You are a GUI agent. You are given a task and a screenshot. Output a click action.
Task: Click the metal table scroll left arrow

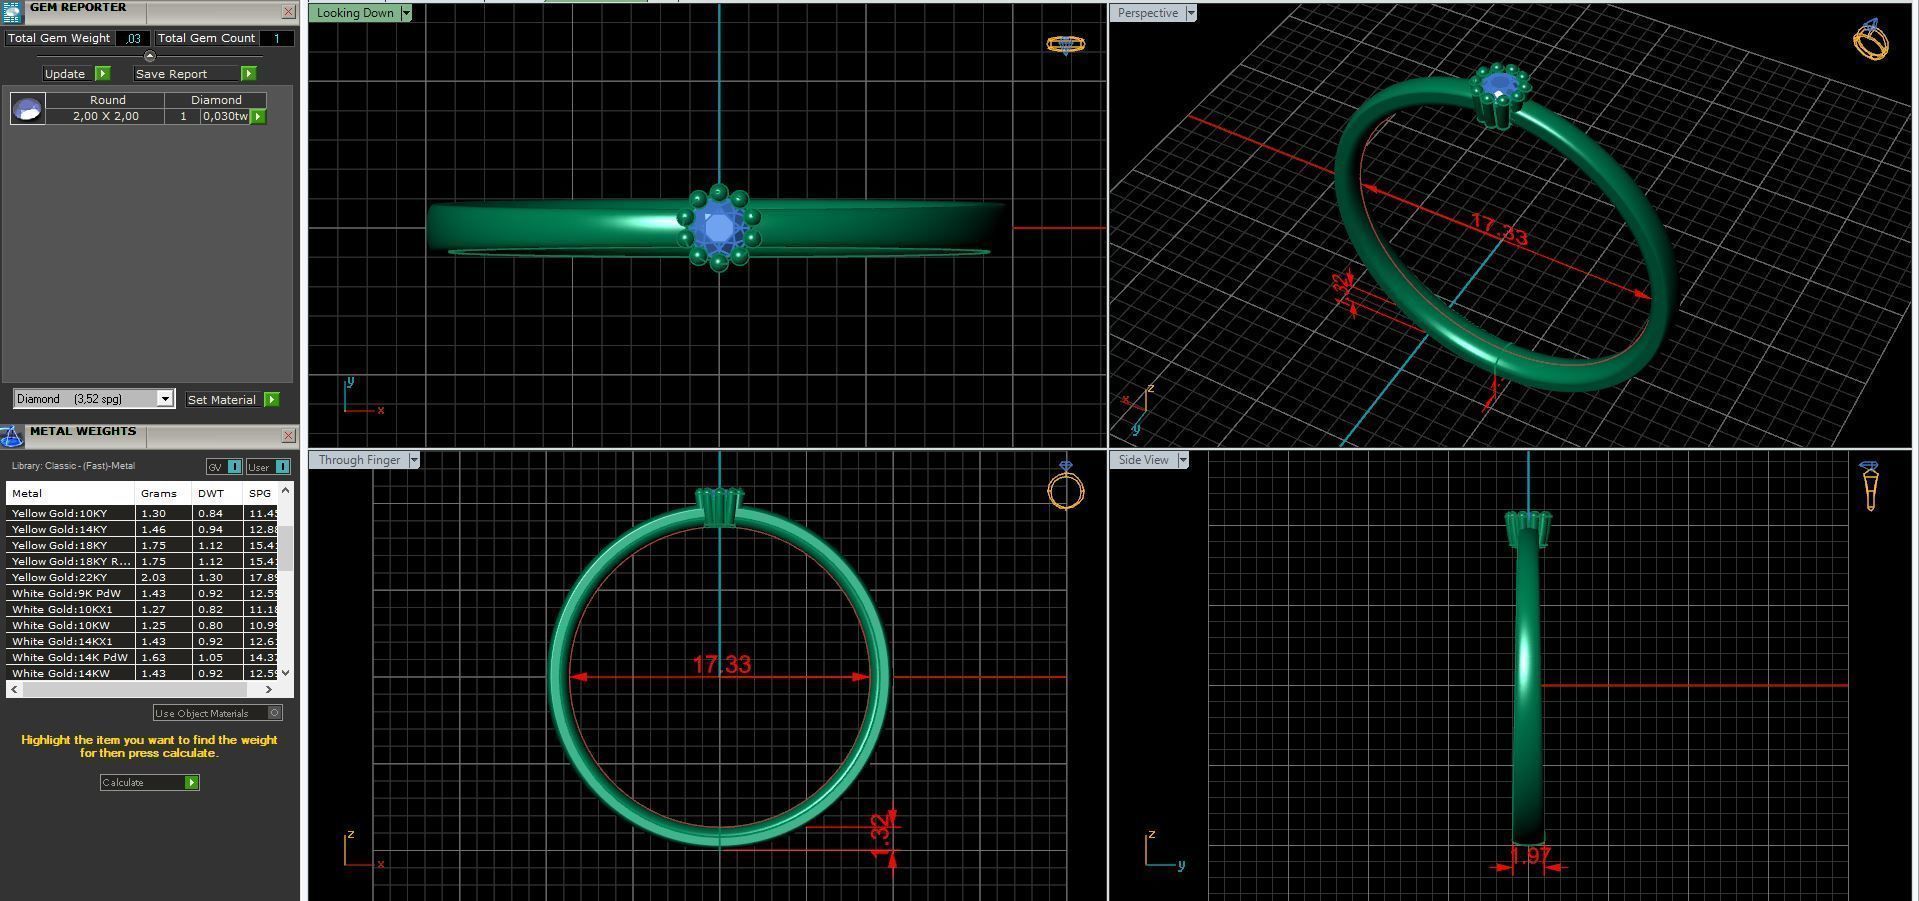click(13, 689)
